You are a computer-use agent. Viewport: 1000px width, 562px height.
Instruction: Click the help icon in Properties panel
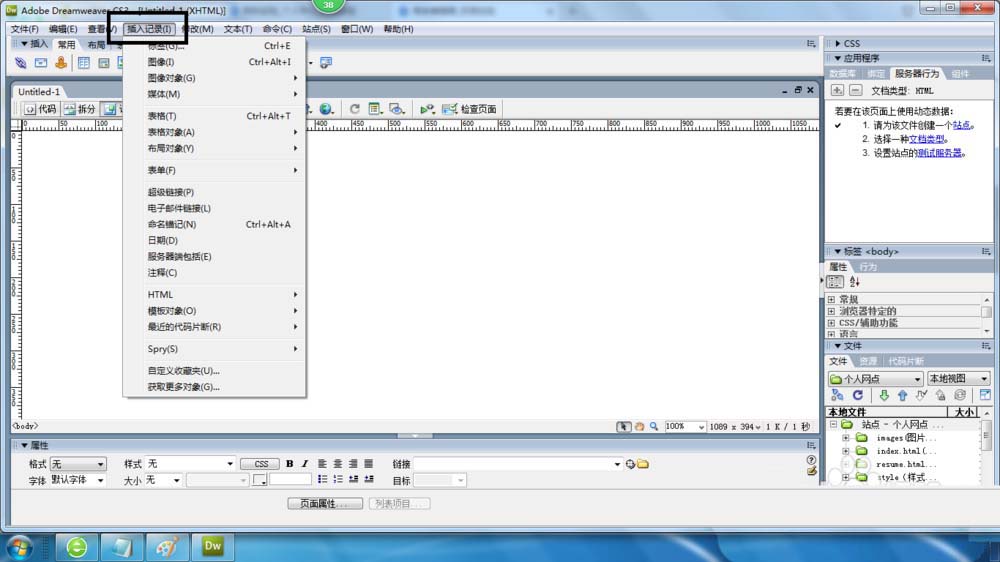[x=811, y=459]
